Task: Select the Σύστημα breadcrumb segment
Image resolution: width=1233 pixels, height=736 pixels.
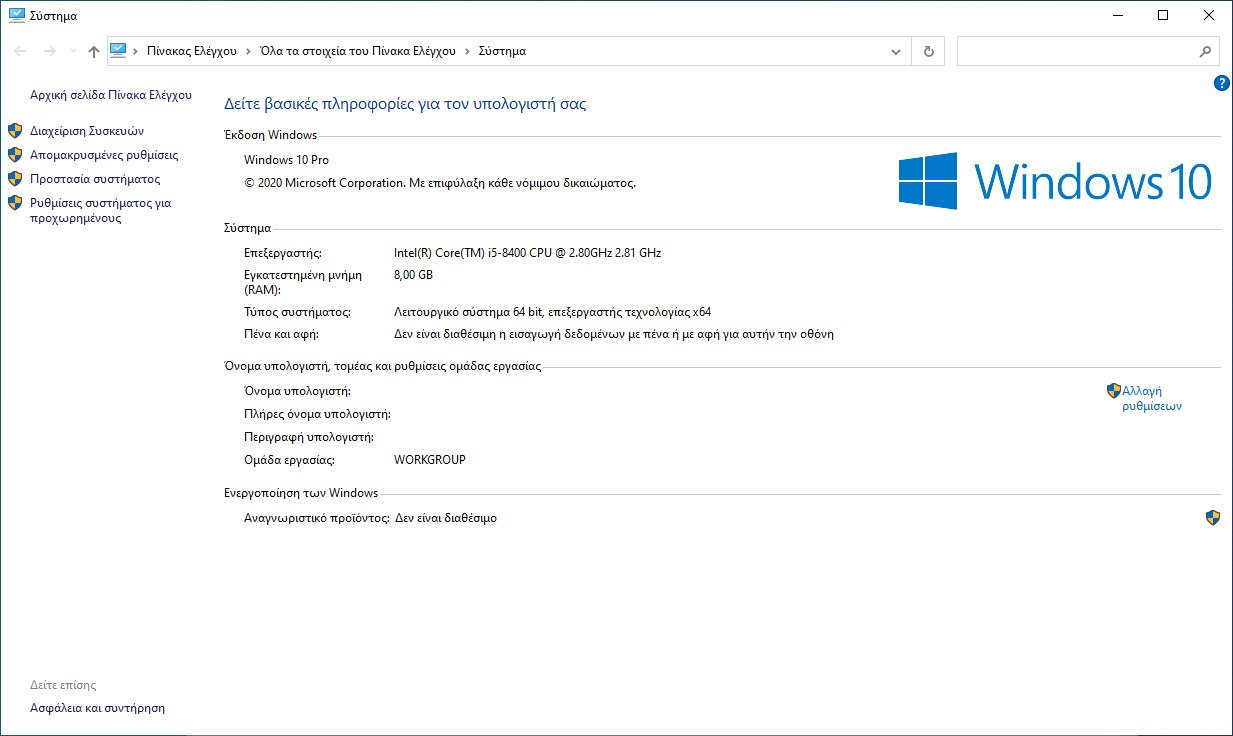Action: pos(502,51)
